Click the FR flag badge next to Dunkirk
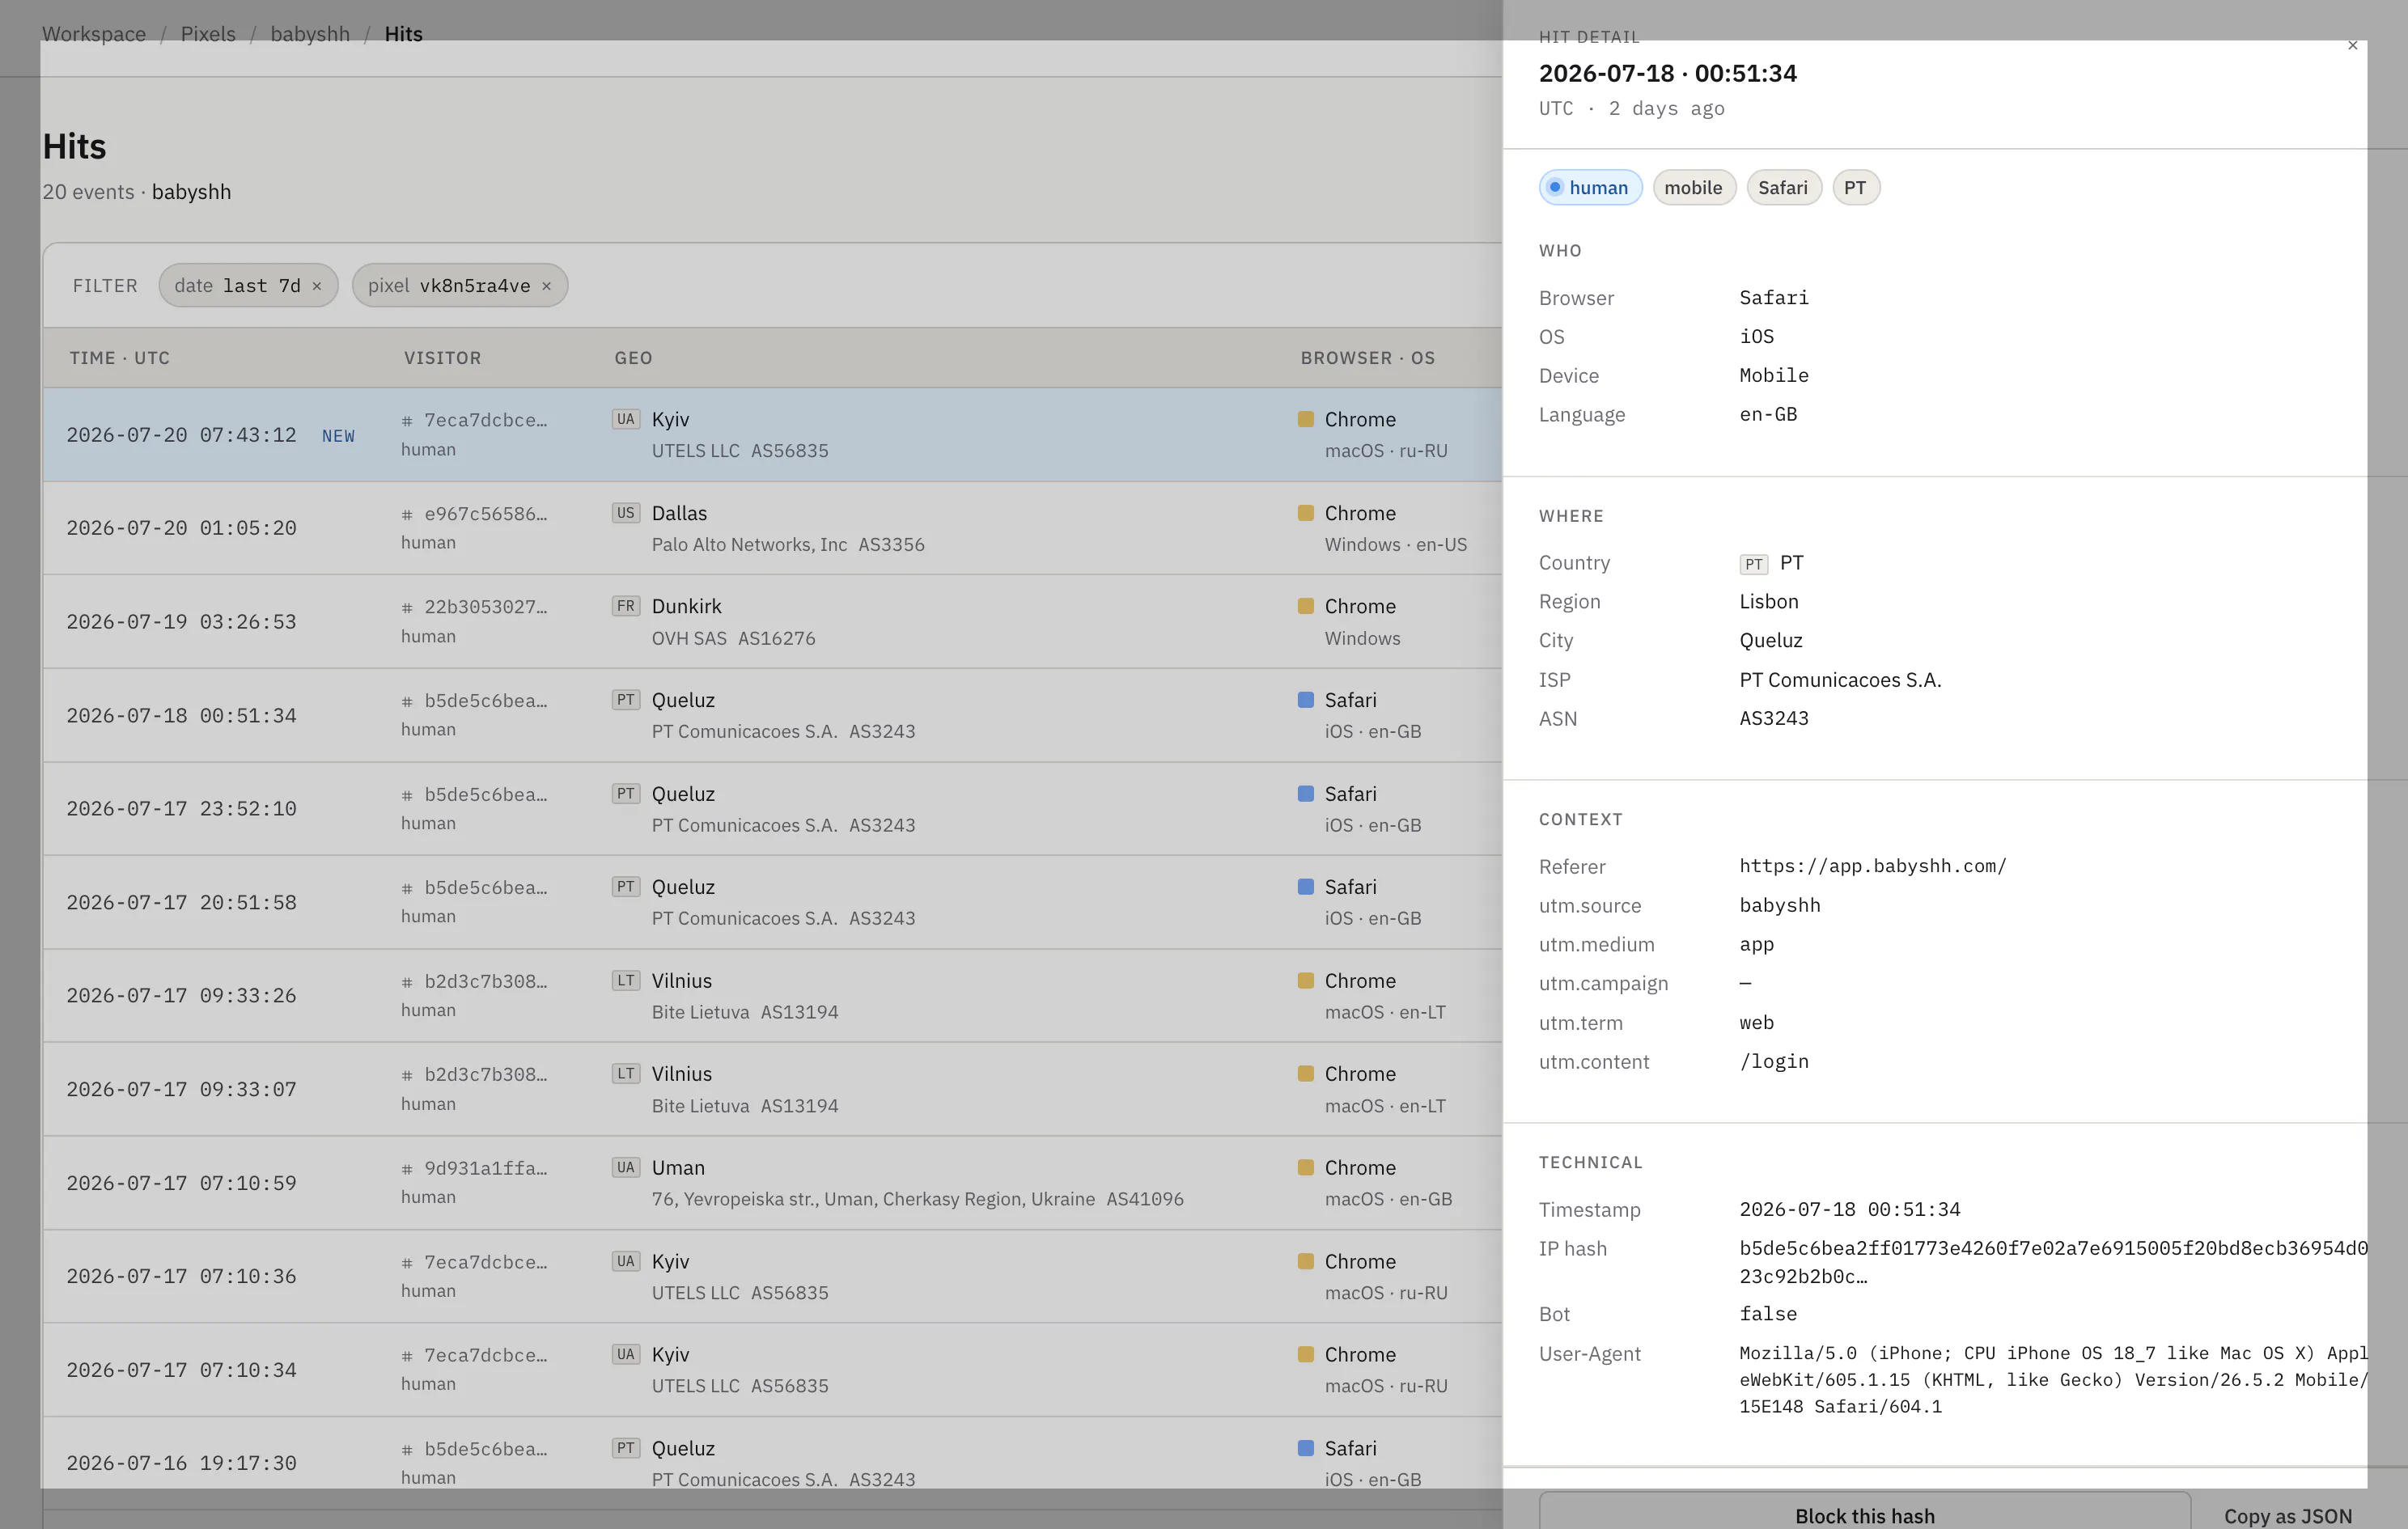This screenshot has height=1529, width=2408. (x=626, y=606)
